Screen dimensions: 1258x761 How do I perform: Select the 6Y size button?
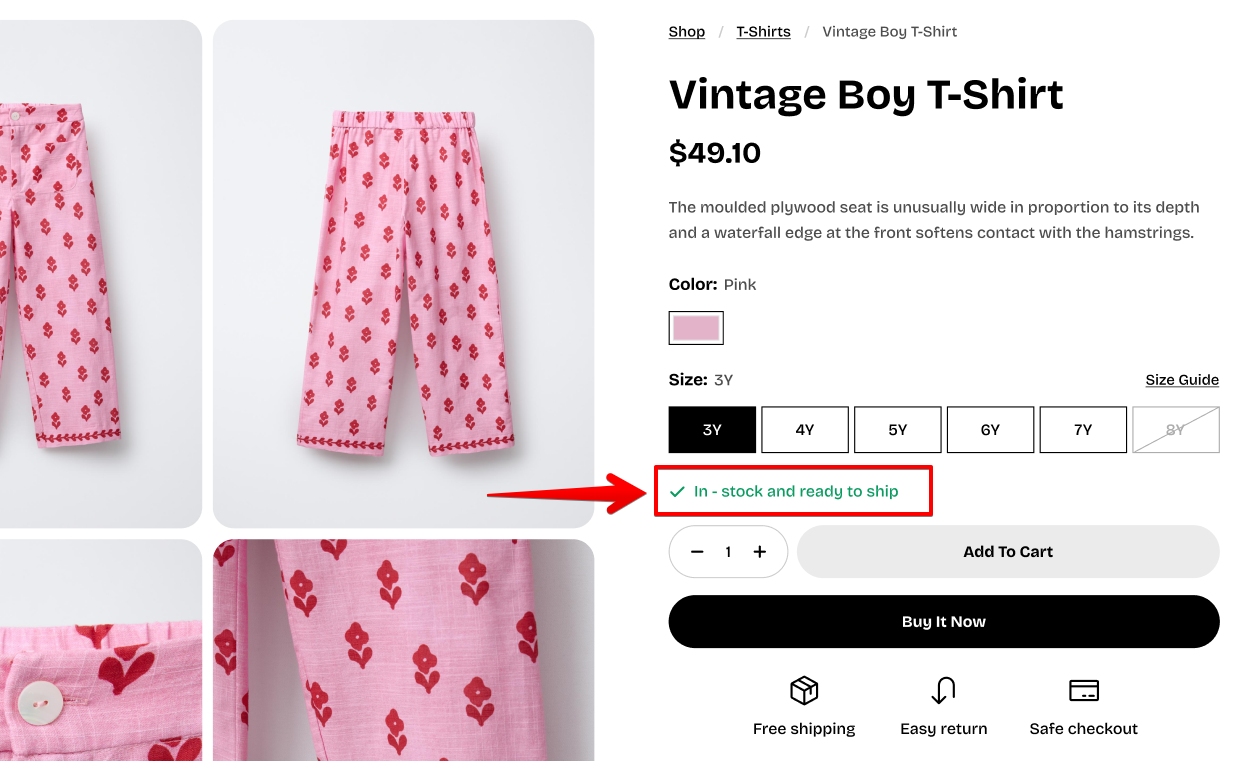pos(990,430)
